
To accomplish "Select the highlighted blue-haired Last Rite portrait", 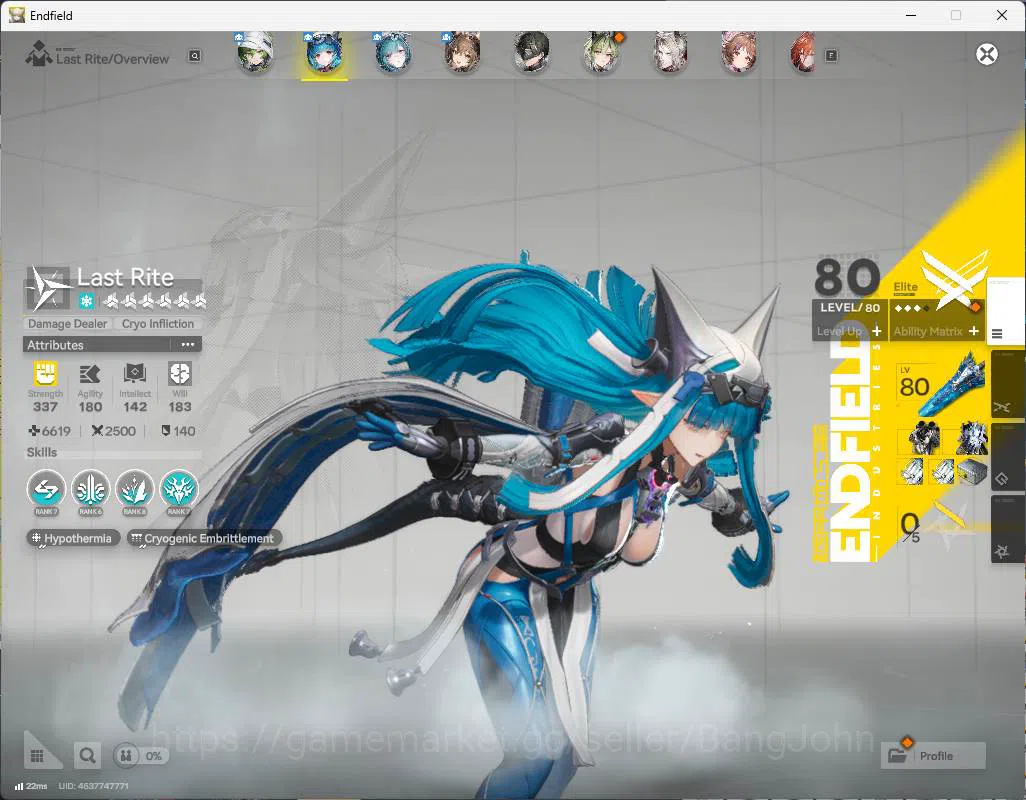I will tap(325, 54).
